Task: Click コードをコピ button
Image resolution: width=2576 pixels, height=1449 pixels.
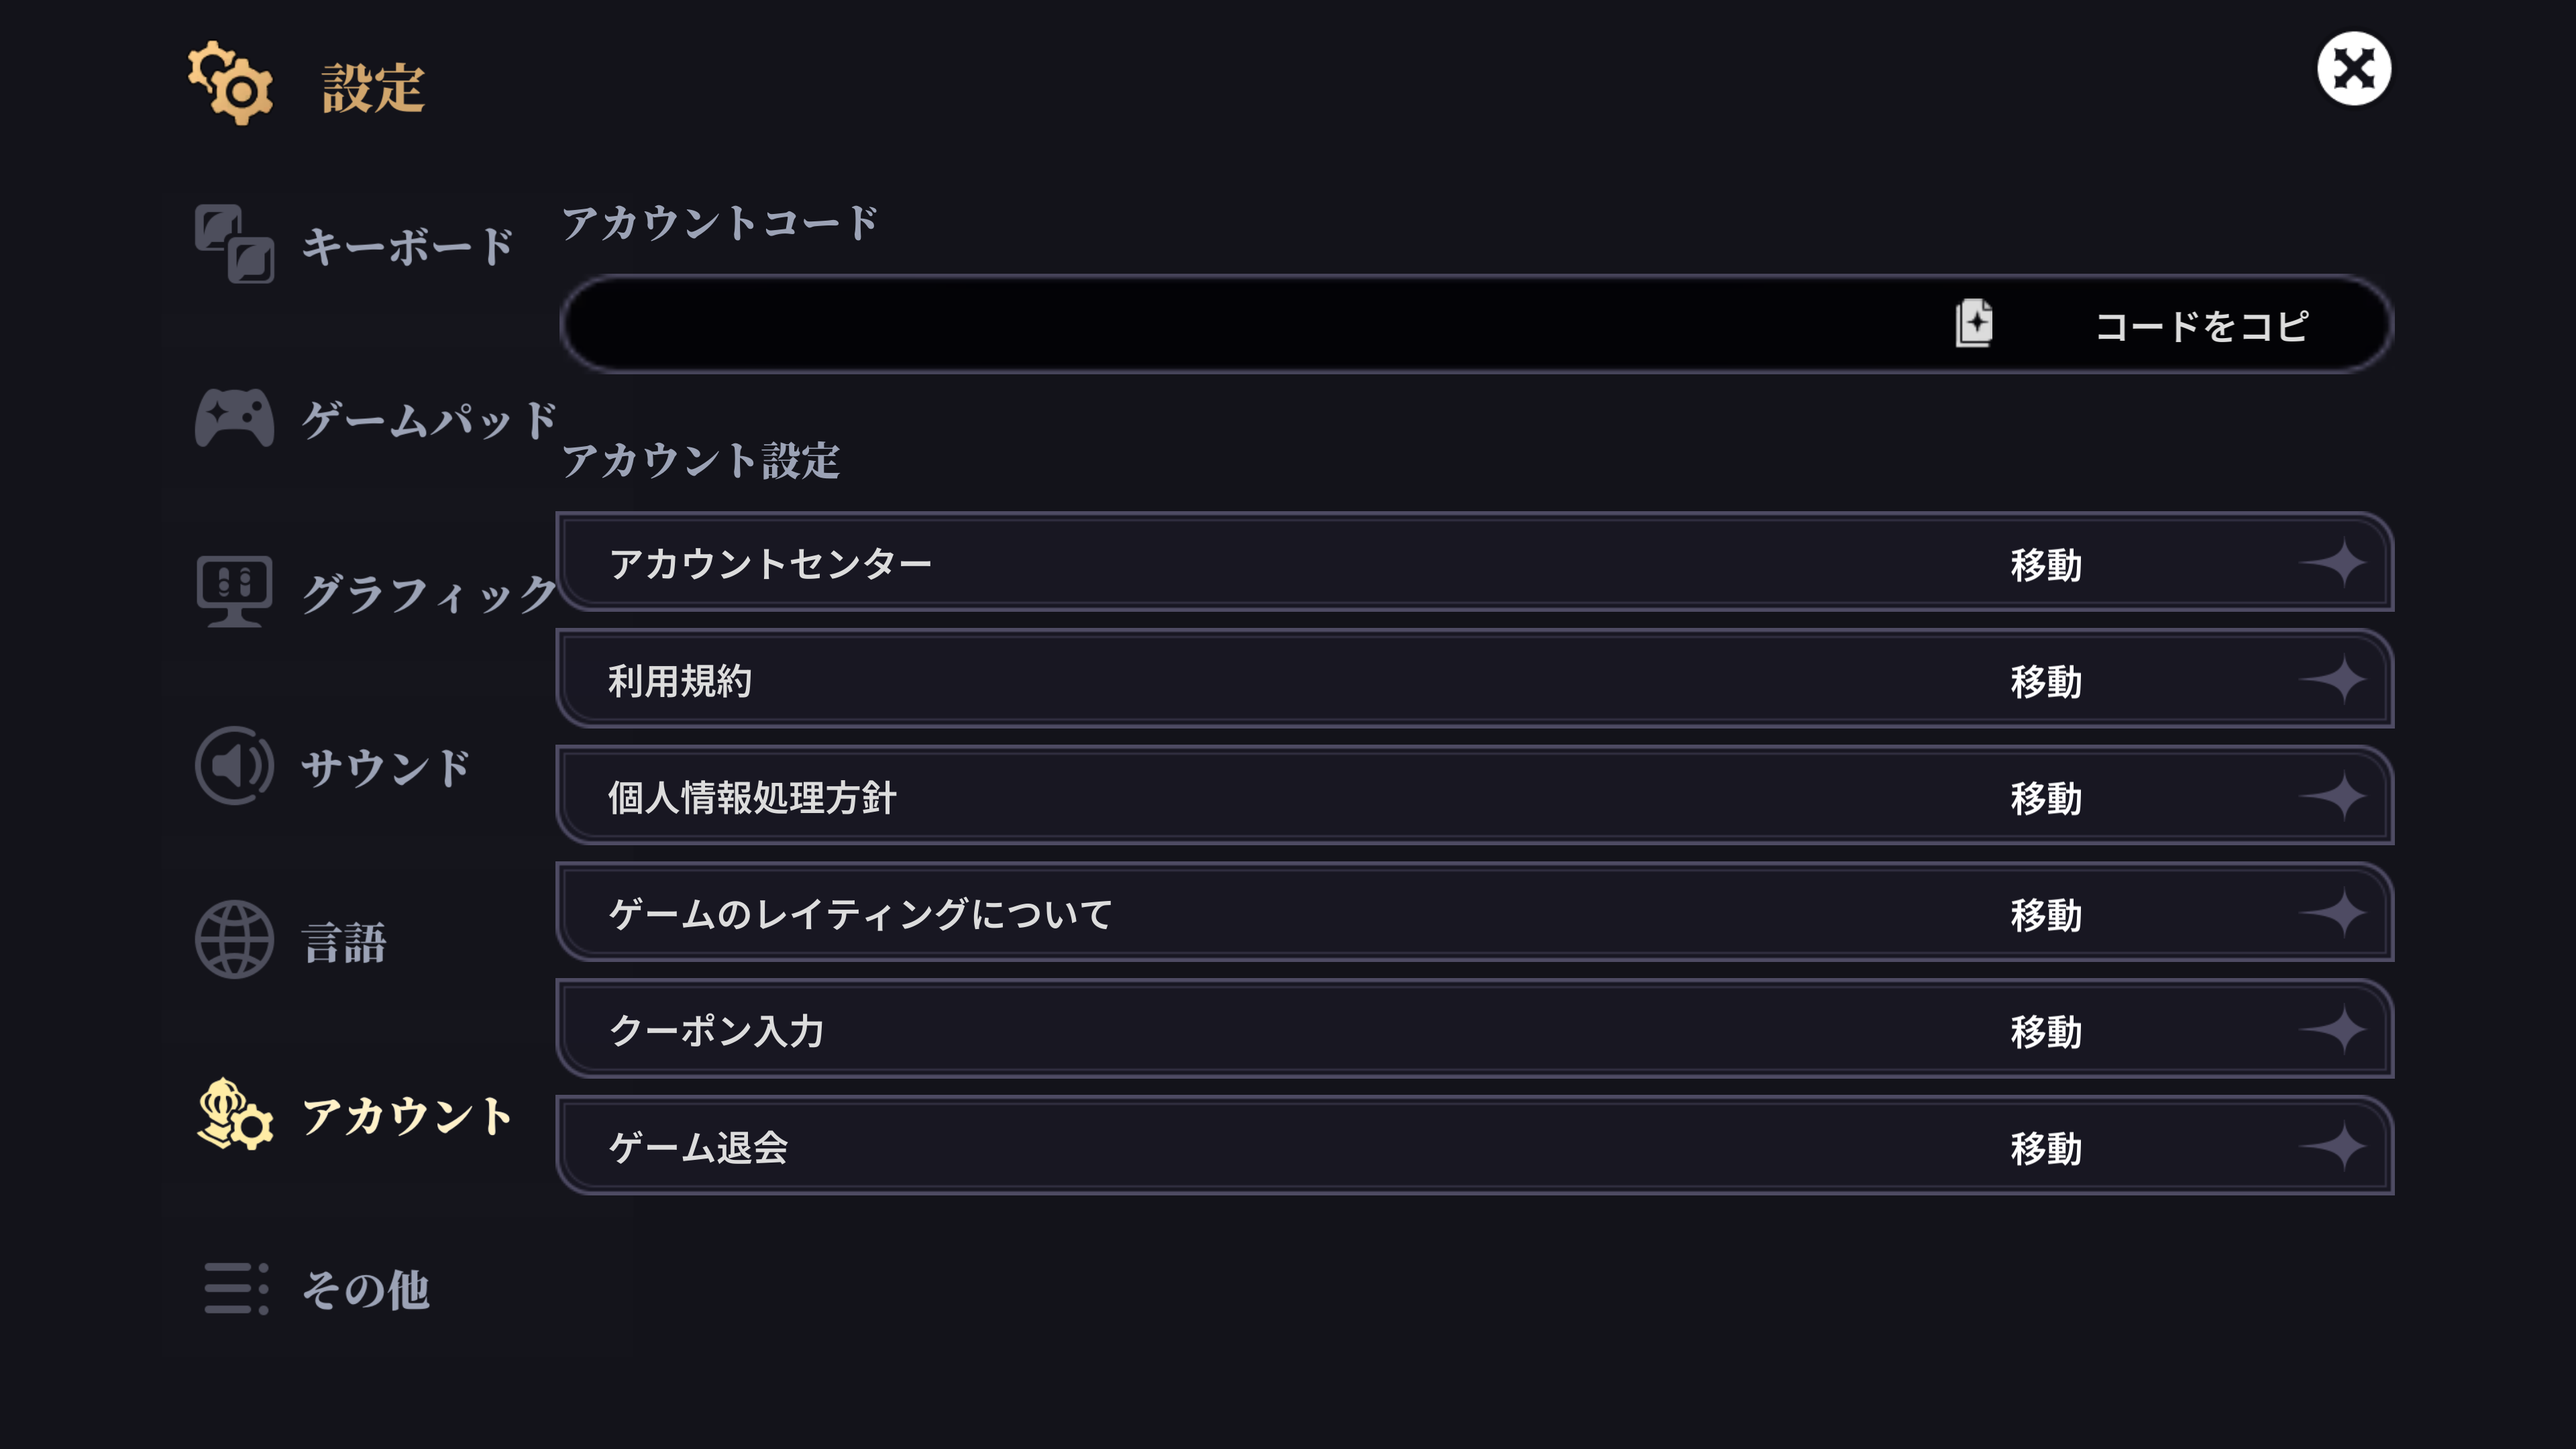Action: point(2201,325)
